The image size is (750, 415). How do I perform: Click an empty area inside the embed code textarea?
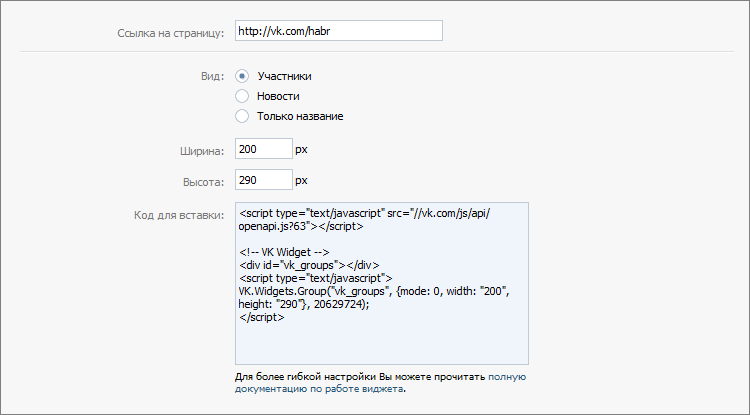[x=380, y=343]
